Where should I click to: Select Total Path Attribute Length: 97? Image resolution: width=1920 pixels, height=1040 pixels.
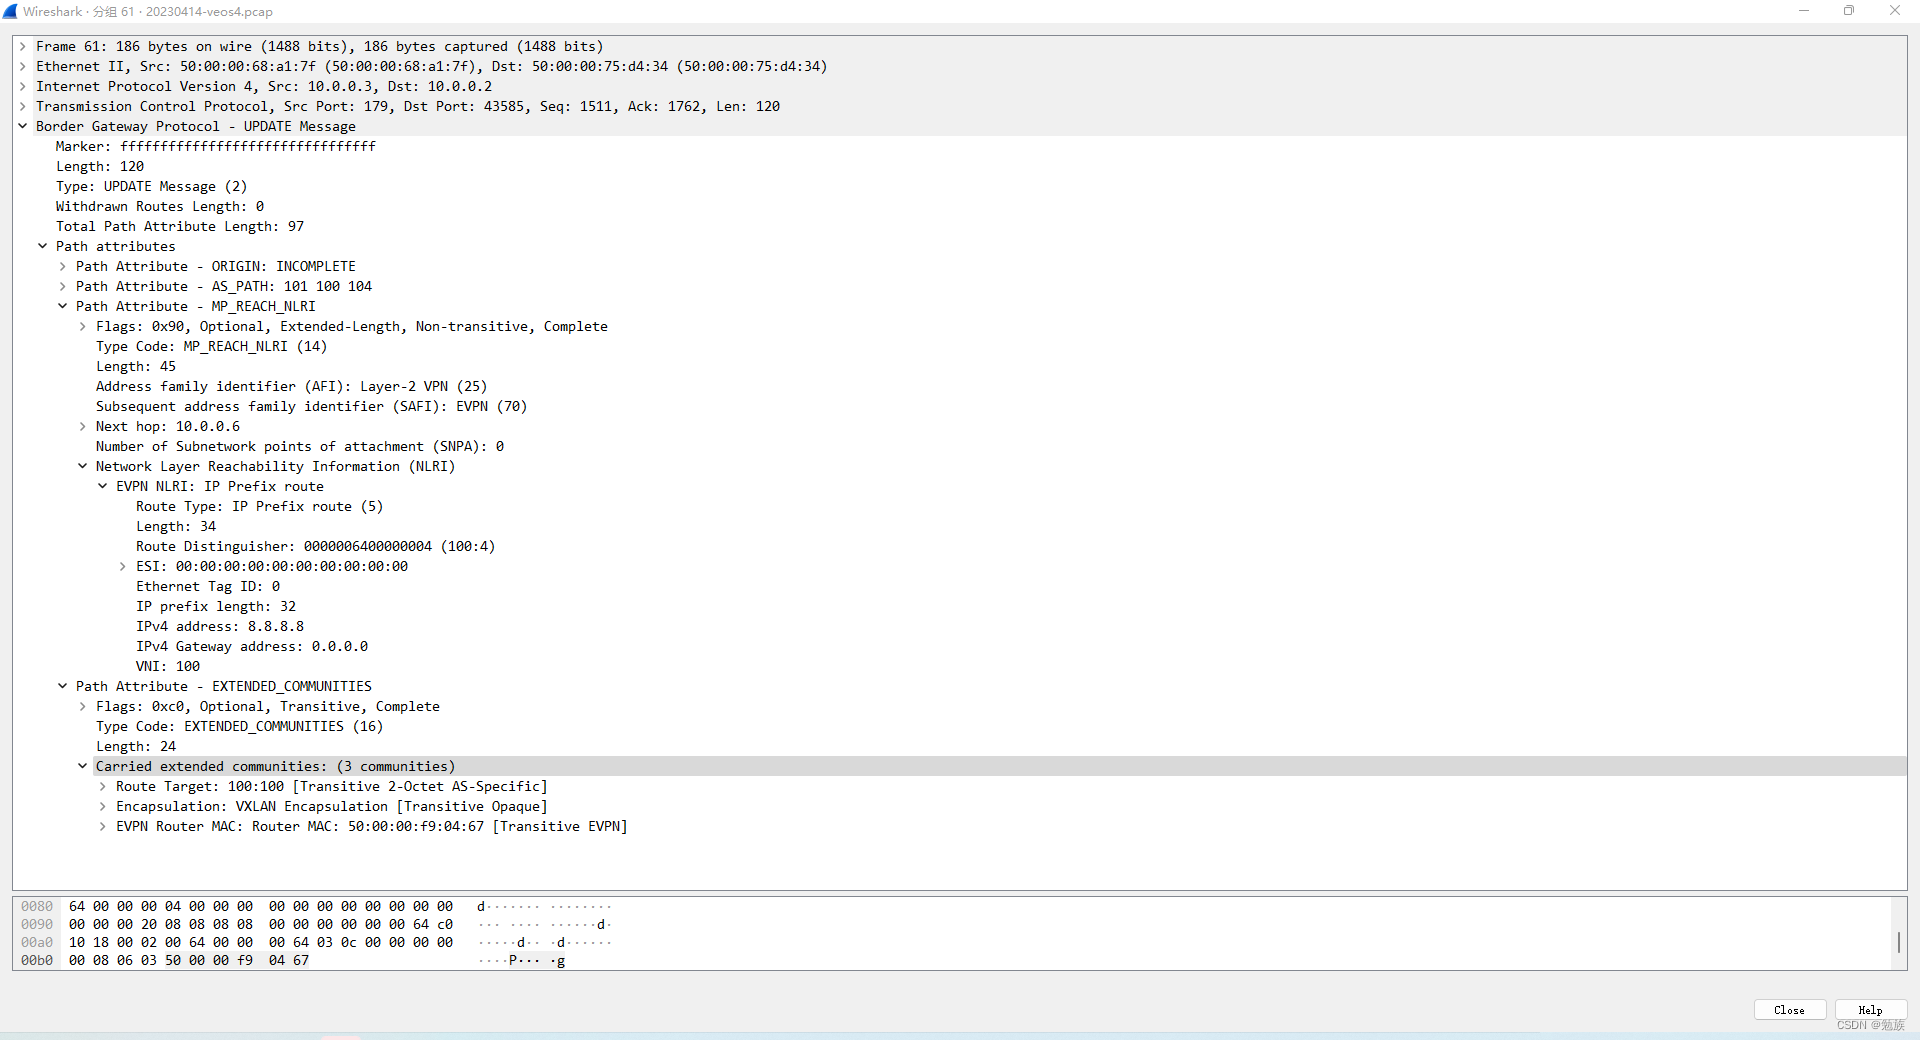coord(960,226)
